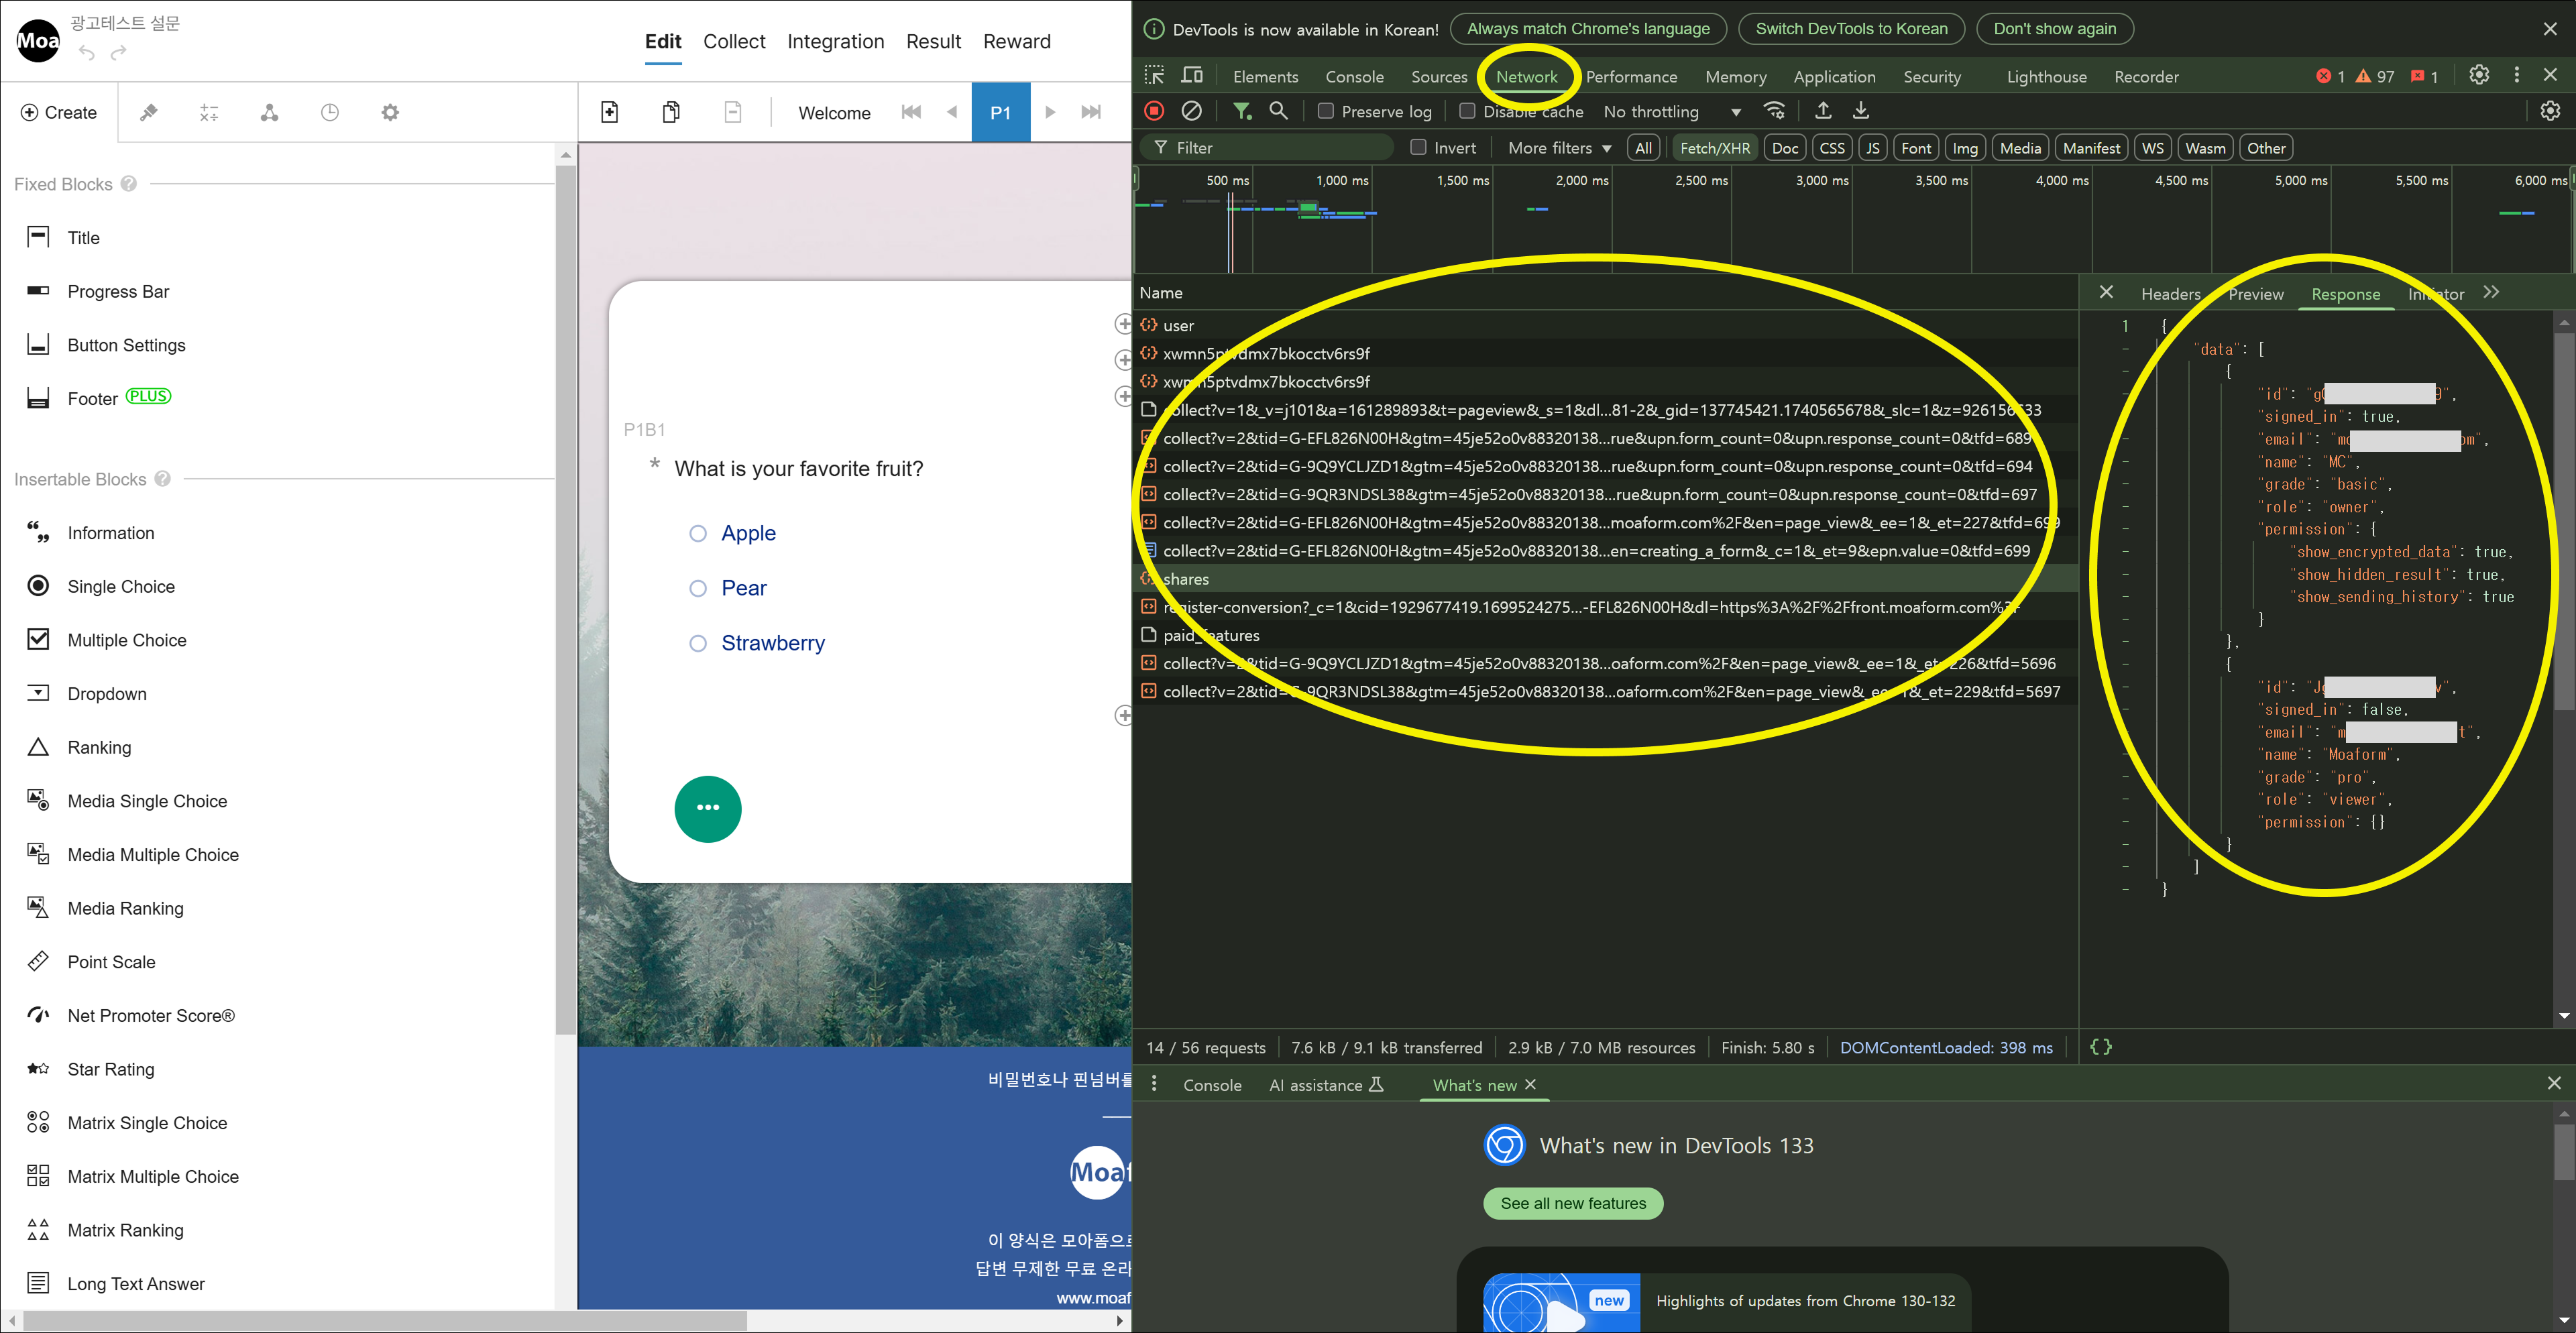Go to the Welcome page button

point(834,113)
